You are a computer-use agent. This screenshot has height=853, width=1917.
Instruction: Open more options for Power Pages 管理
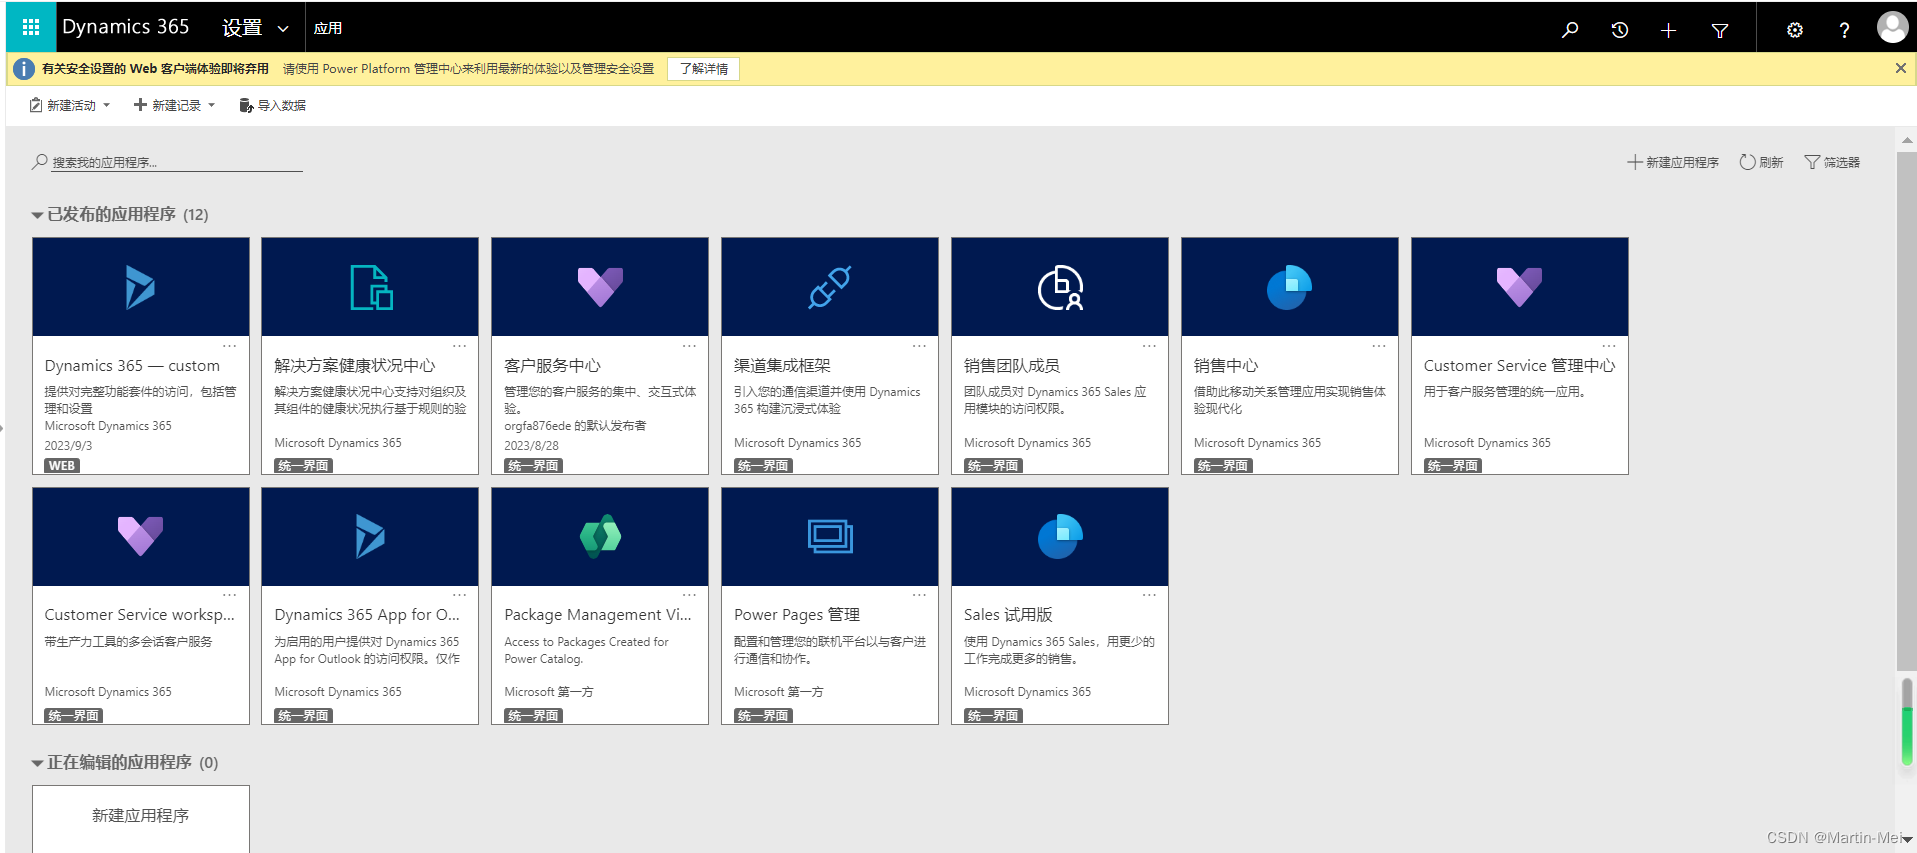click(920, 595)
